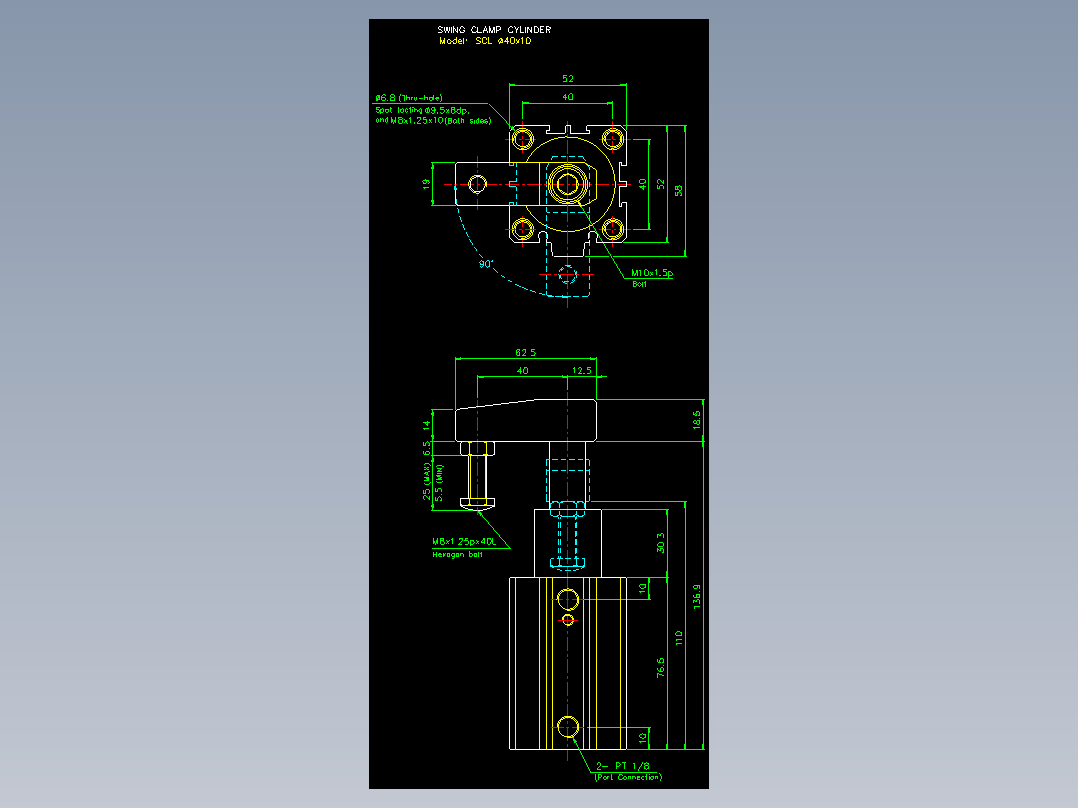
Task: Select the "Spot facing Ø9.5x8dp." note line
Action: click(422, 110)
